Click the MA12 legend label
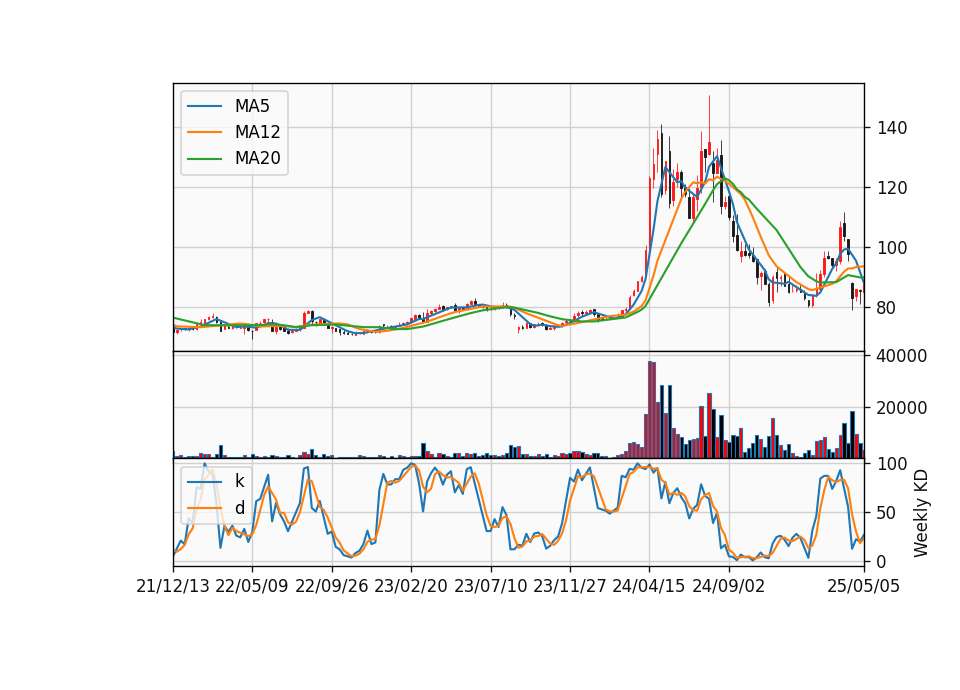The width and height of the screenshot is (960, 690). (x=257, y=132)
